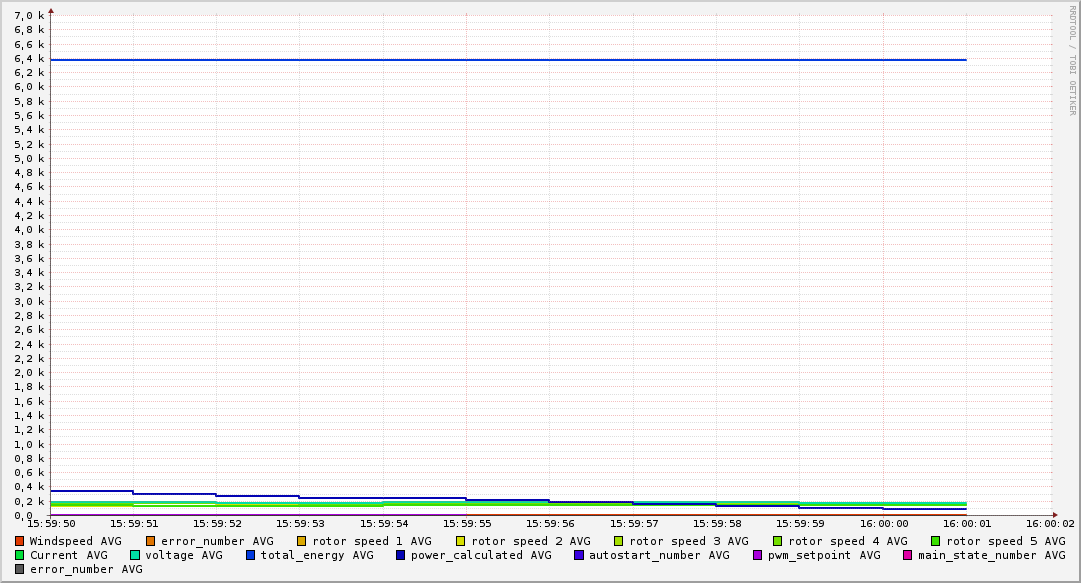Click the green rotor speed 5 AVG swatch

coord(936,541)
